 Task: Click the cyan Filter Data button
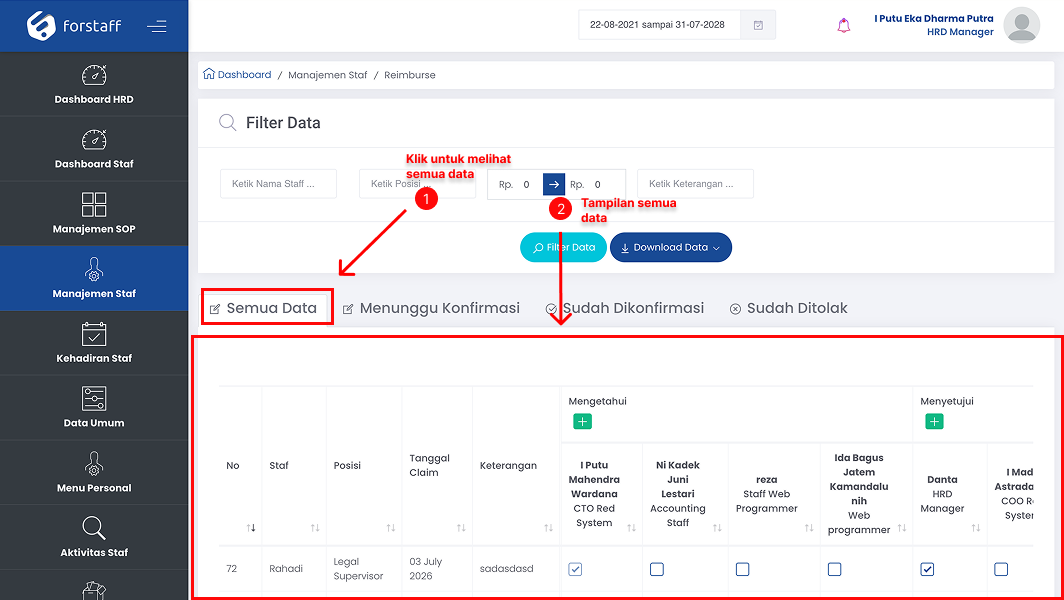pyautogui.click(x=563, y=247)
